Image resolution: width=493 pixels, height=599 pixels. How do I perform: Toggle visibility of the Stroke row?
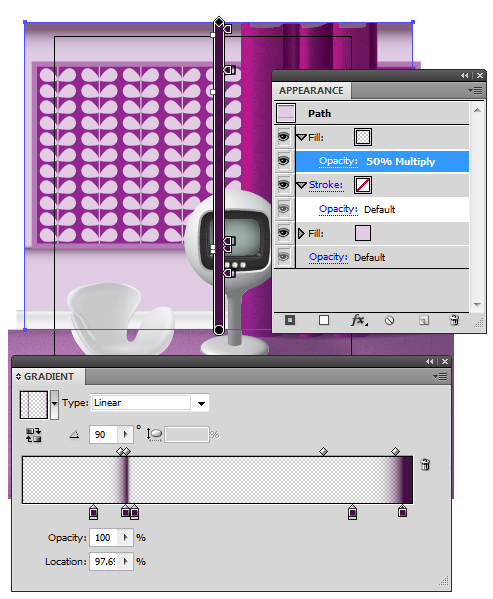pyautogui.click(x=283, y=185)
